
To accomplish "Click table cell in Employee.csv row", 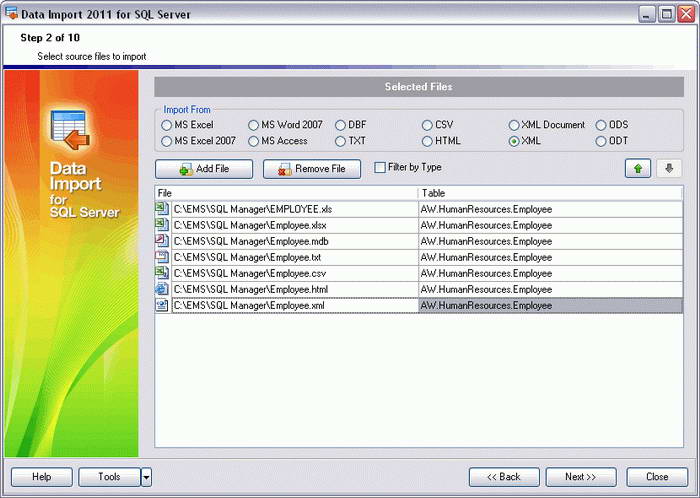I will tap(550, 273).
